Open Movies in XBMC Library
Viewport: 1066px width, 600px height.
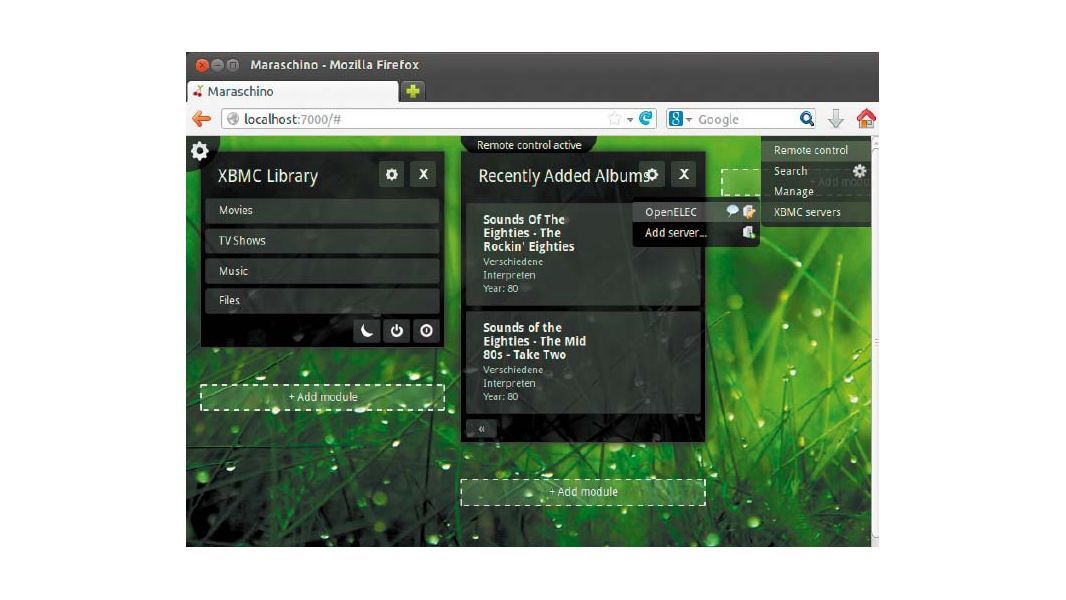(x=322, y=211)
